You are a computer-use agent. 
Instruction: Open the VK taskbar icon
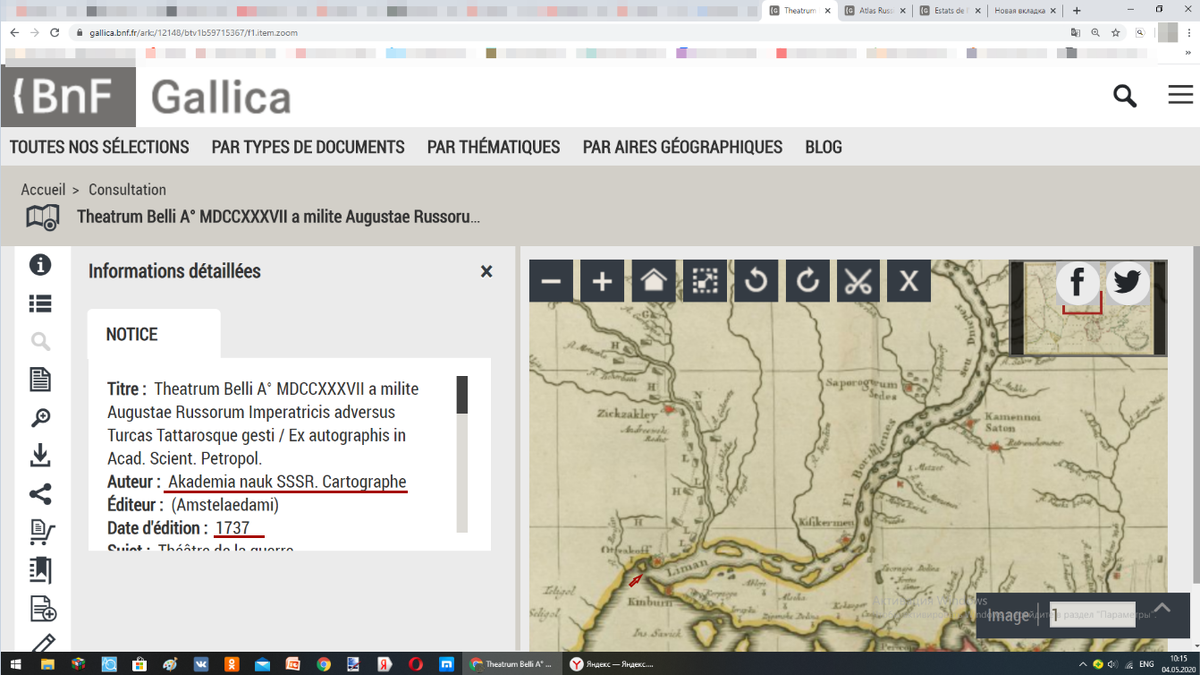(200, 664)
